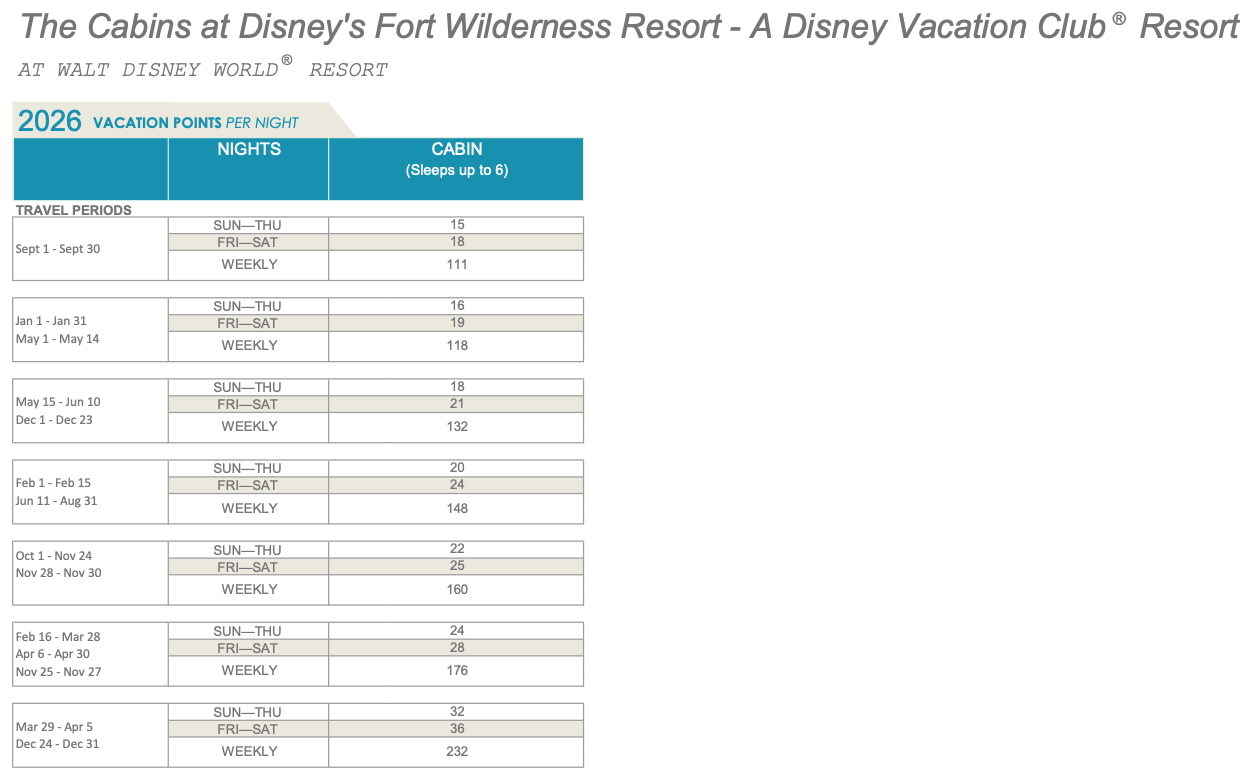Click the weekly points value 132
1253x781 pixels.
click(x=457, y=427)
